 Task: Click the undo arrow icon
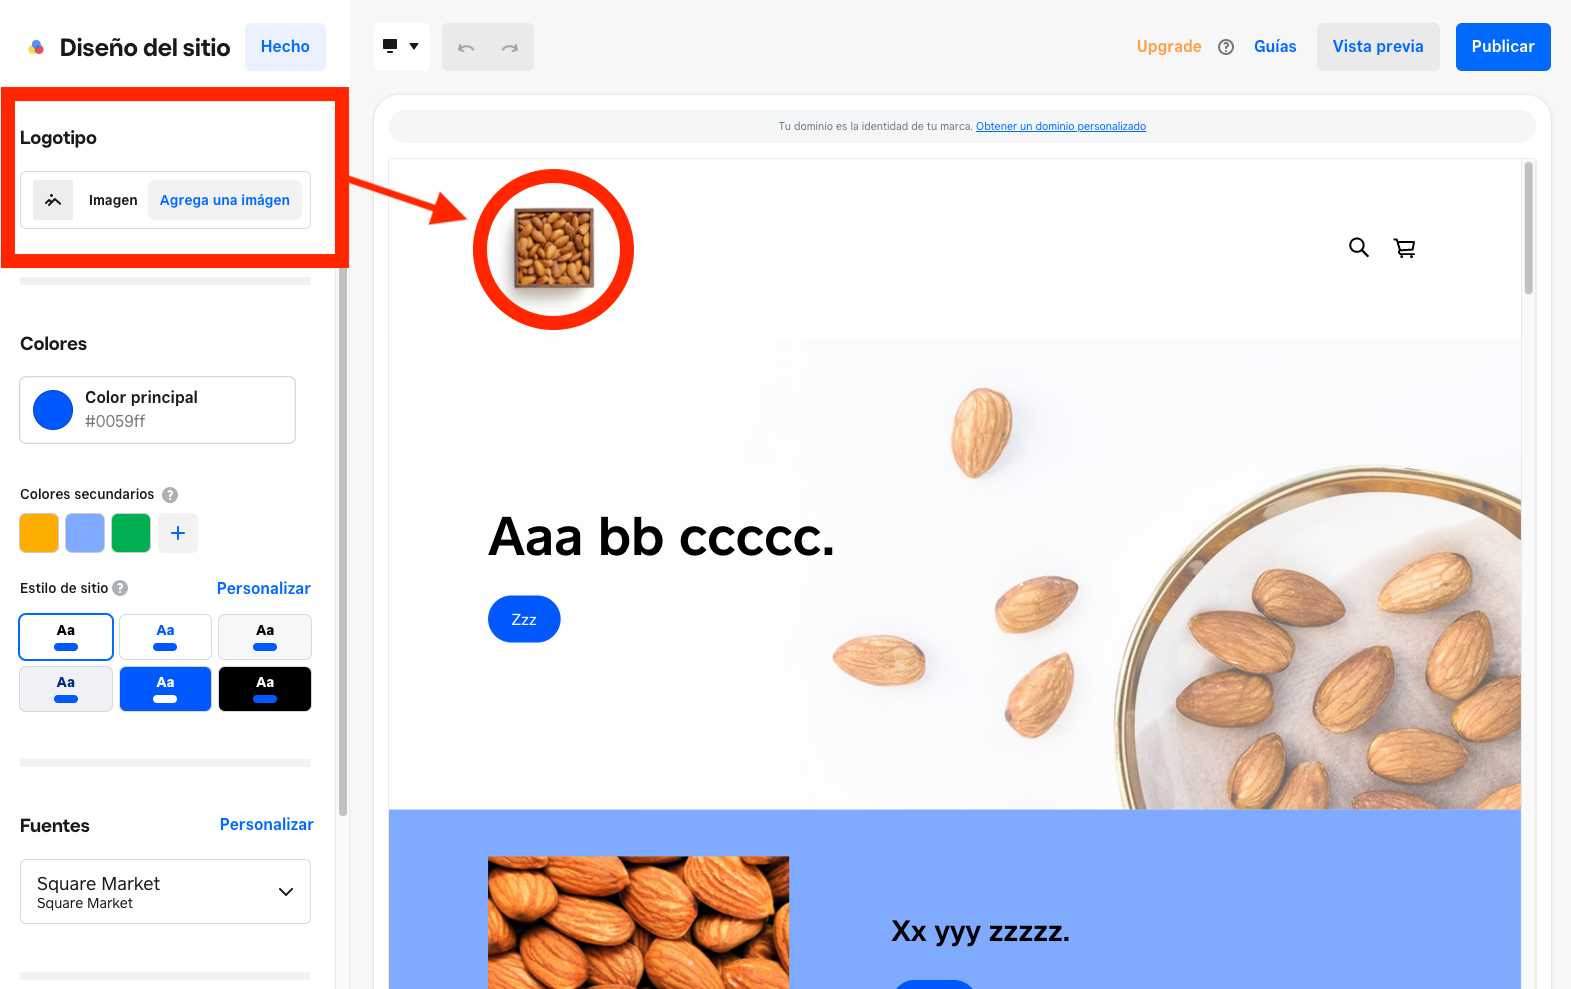(x=466, y=47)
